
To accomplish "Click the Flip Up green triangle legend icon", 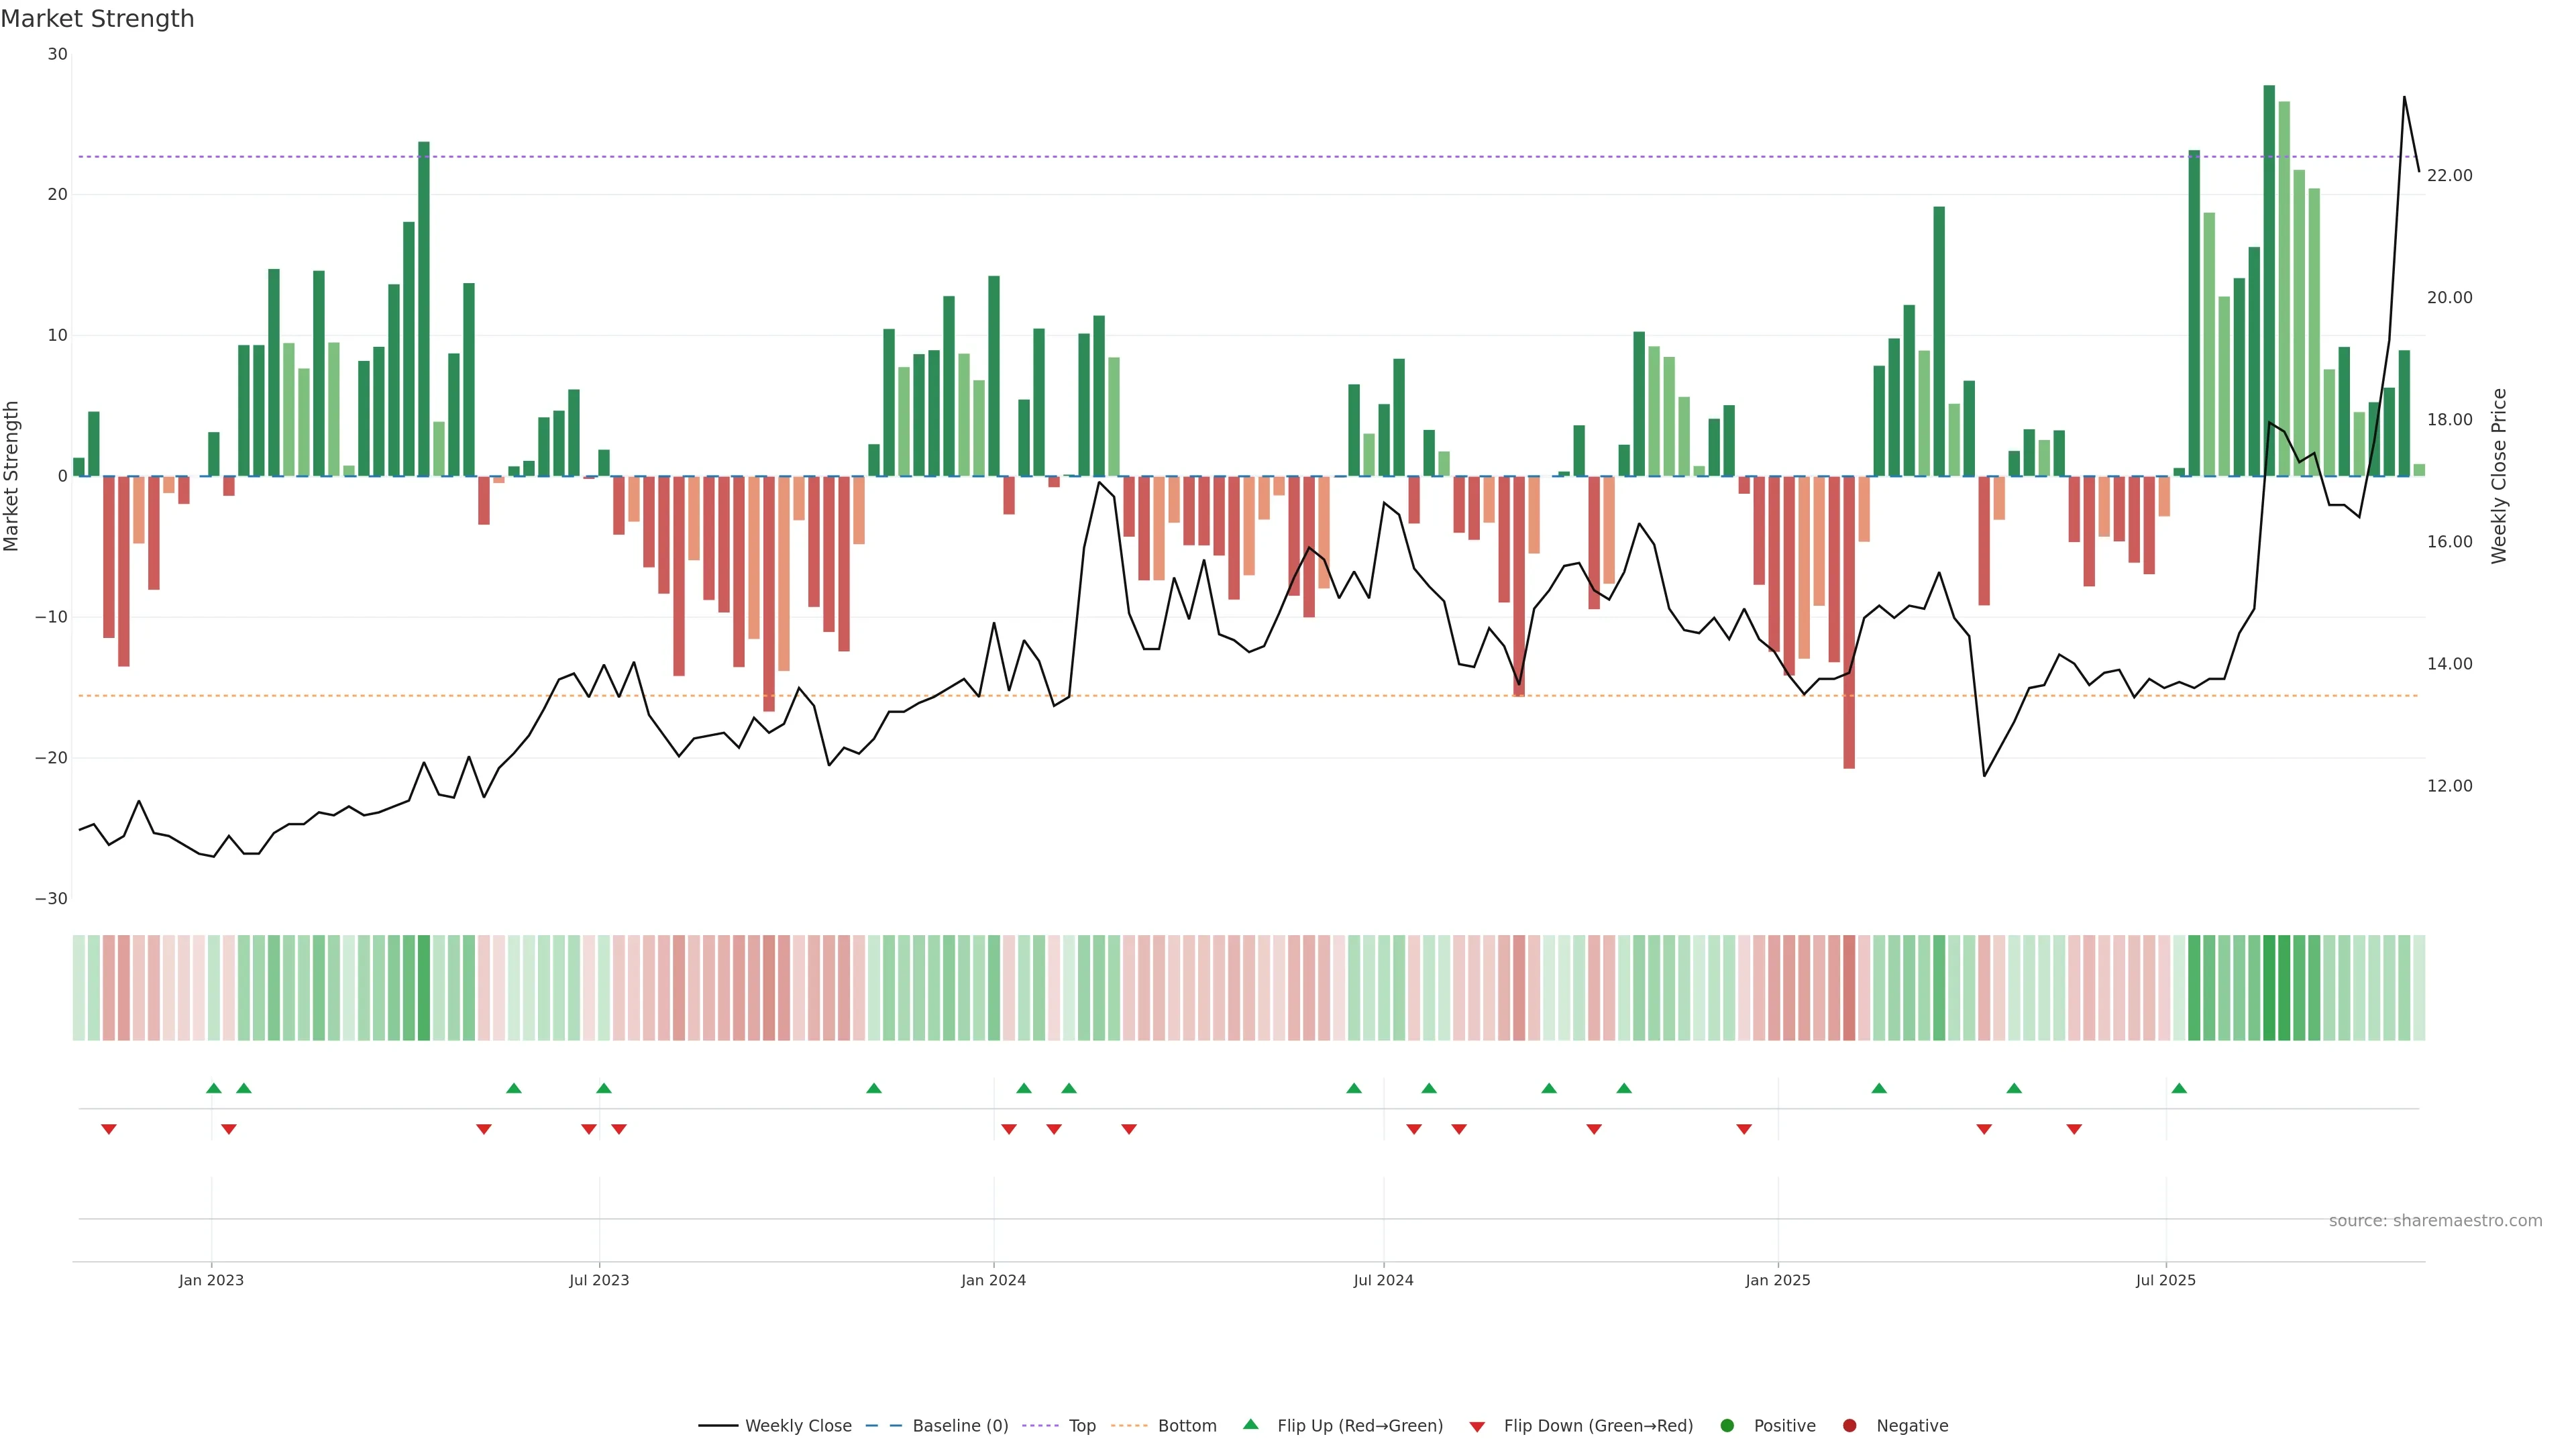I will [x=1250, y=1425].
